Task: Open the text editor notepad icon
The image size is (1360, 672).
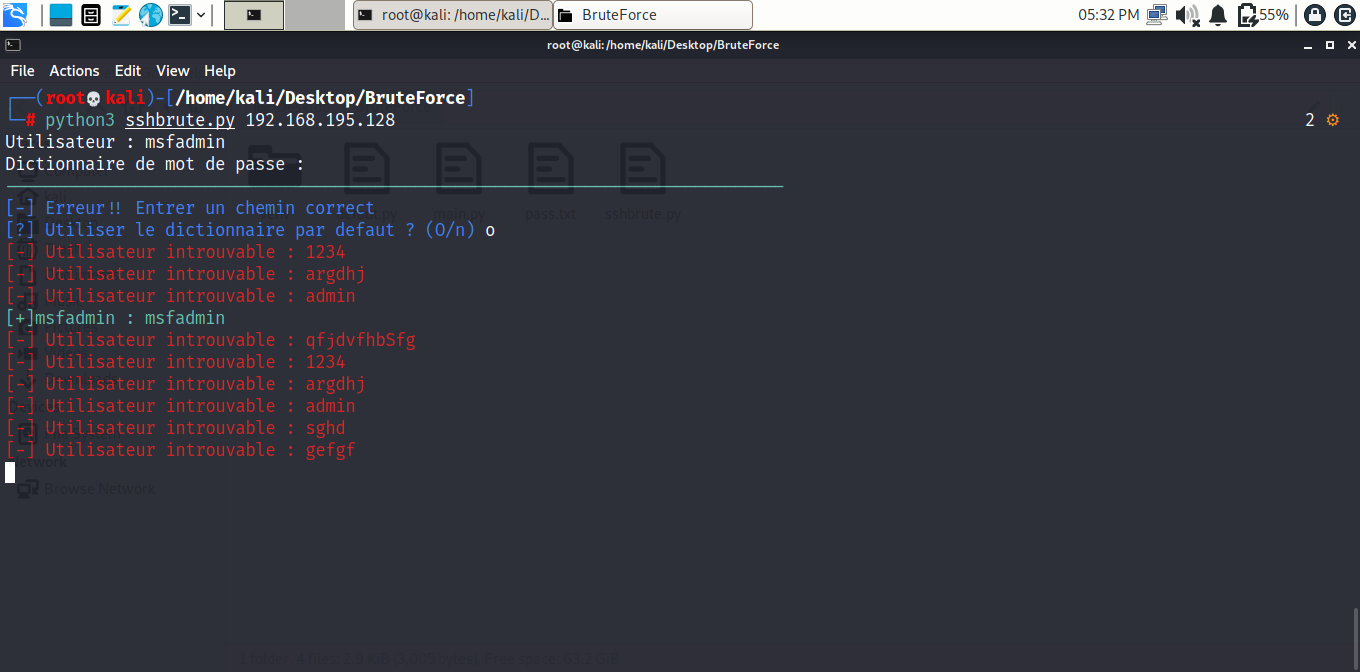Action: click(121, 15)
